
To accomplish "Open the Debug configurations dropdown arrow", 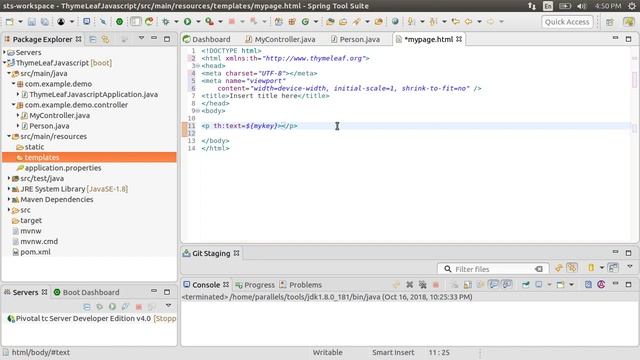I will coord(176,22).
